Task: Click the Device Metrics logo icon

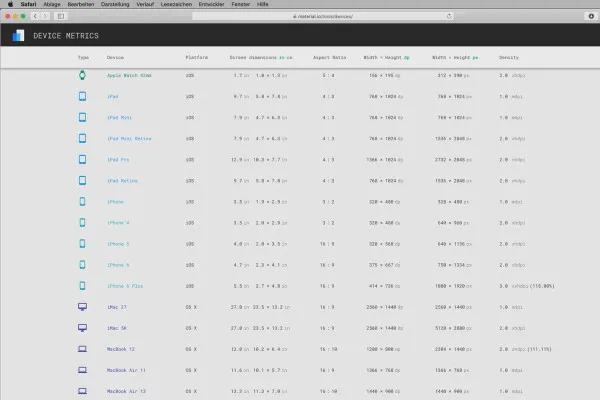Action: (x=18, y=36)
